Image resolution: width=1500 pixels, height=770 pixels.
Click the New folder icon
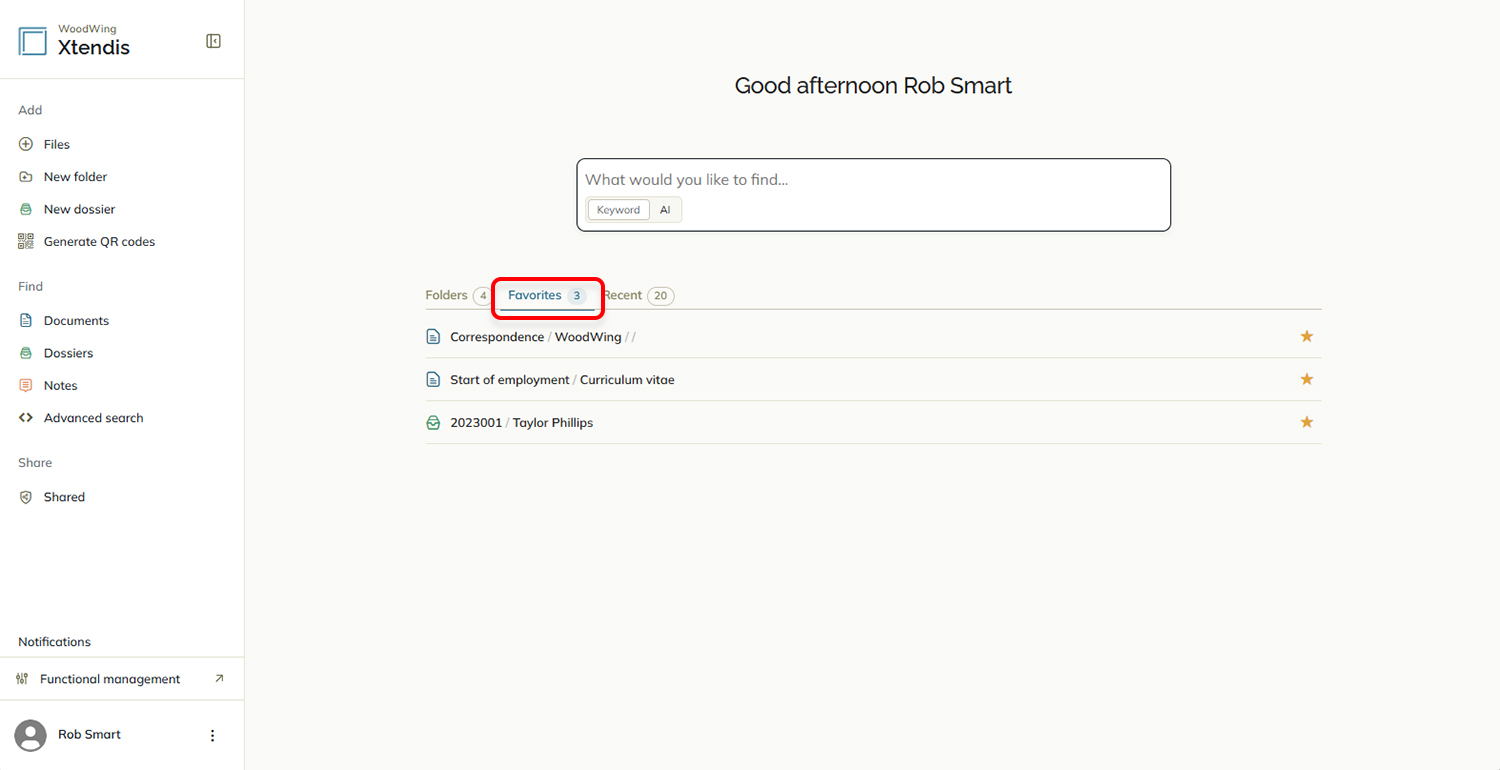(x=26, y=177)
